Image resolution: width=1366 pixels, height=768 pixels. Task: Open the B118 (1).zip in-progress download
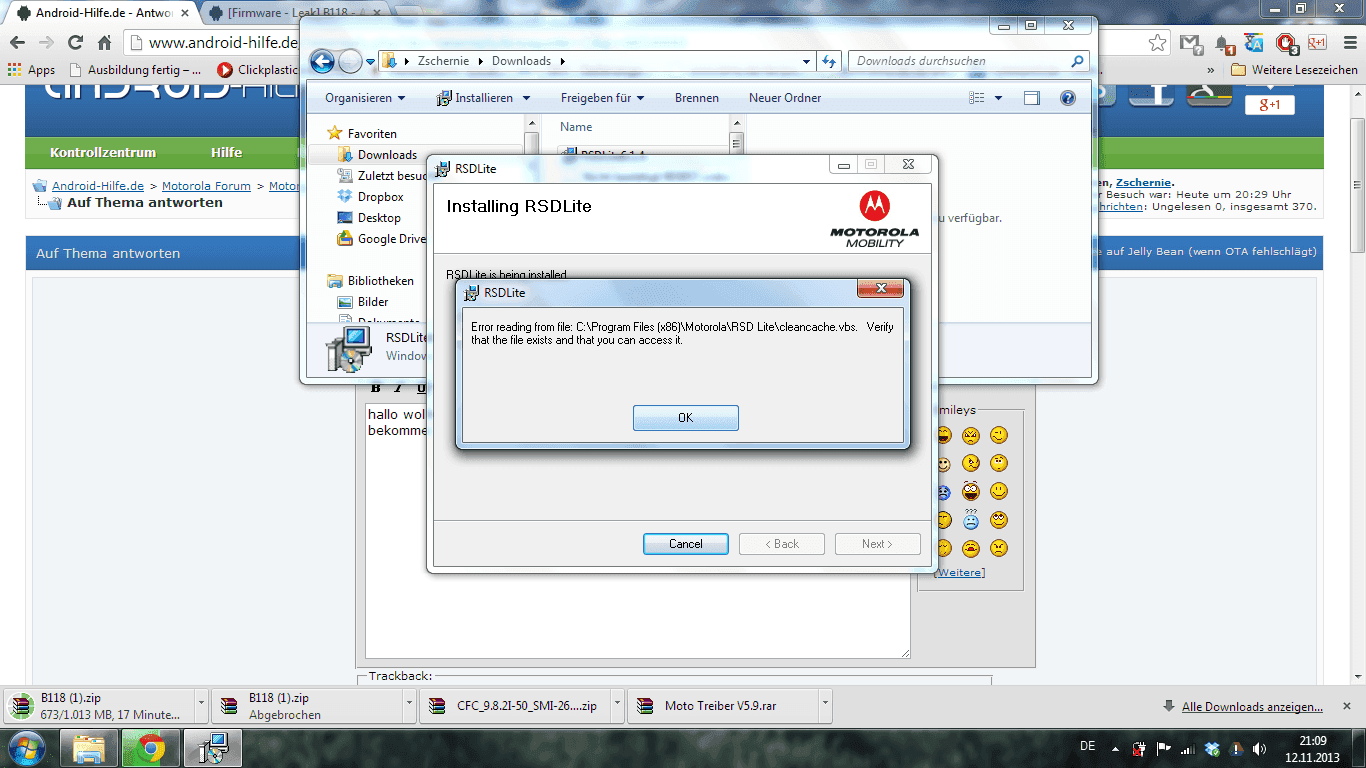97,706
